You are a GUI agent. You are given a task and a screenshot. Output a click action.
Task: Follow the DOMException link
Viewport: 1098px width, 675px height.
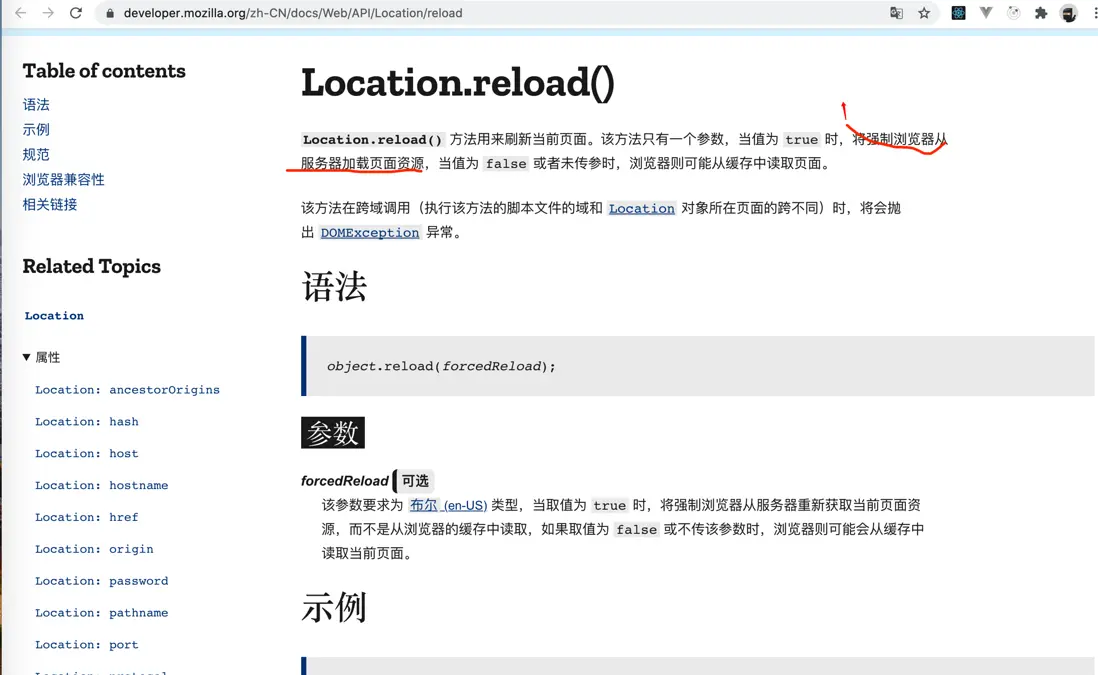click(x=370, y=232)
